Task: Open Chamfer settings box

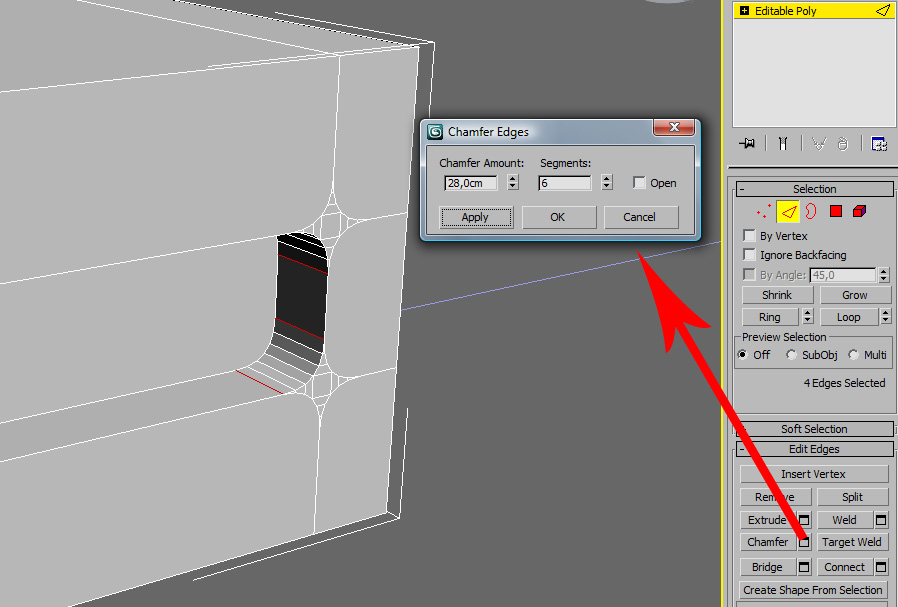Action: [x=804, y=542]
